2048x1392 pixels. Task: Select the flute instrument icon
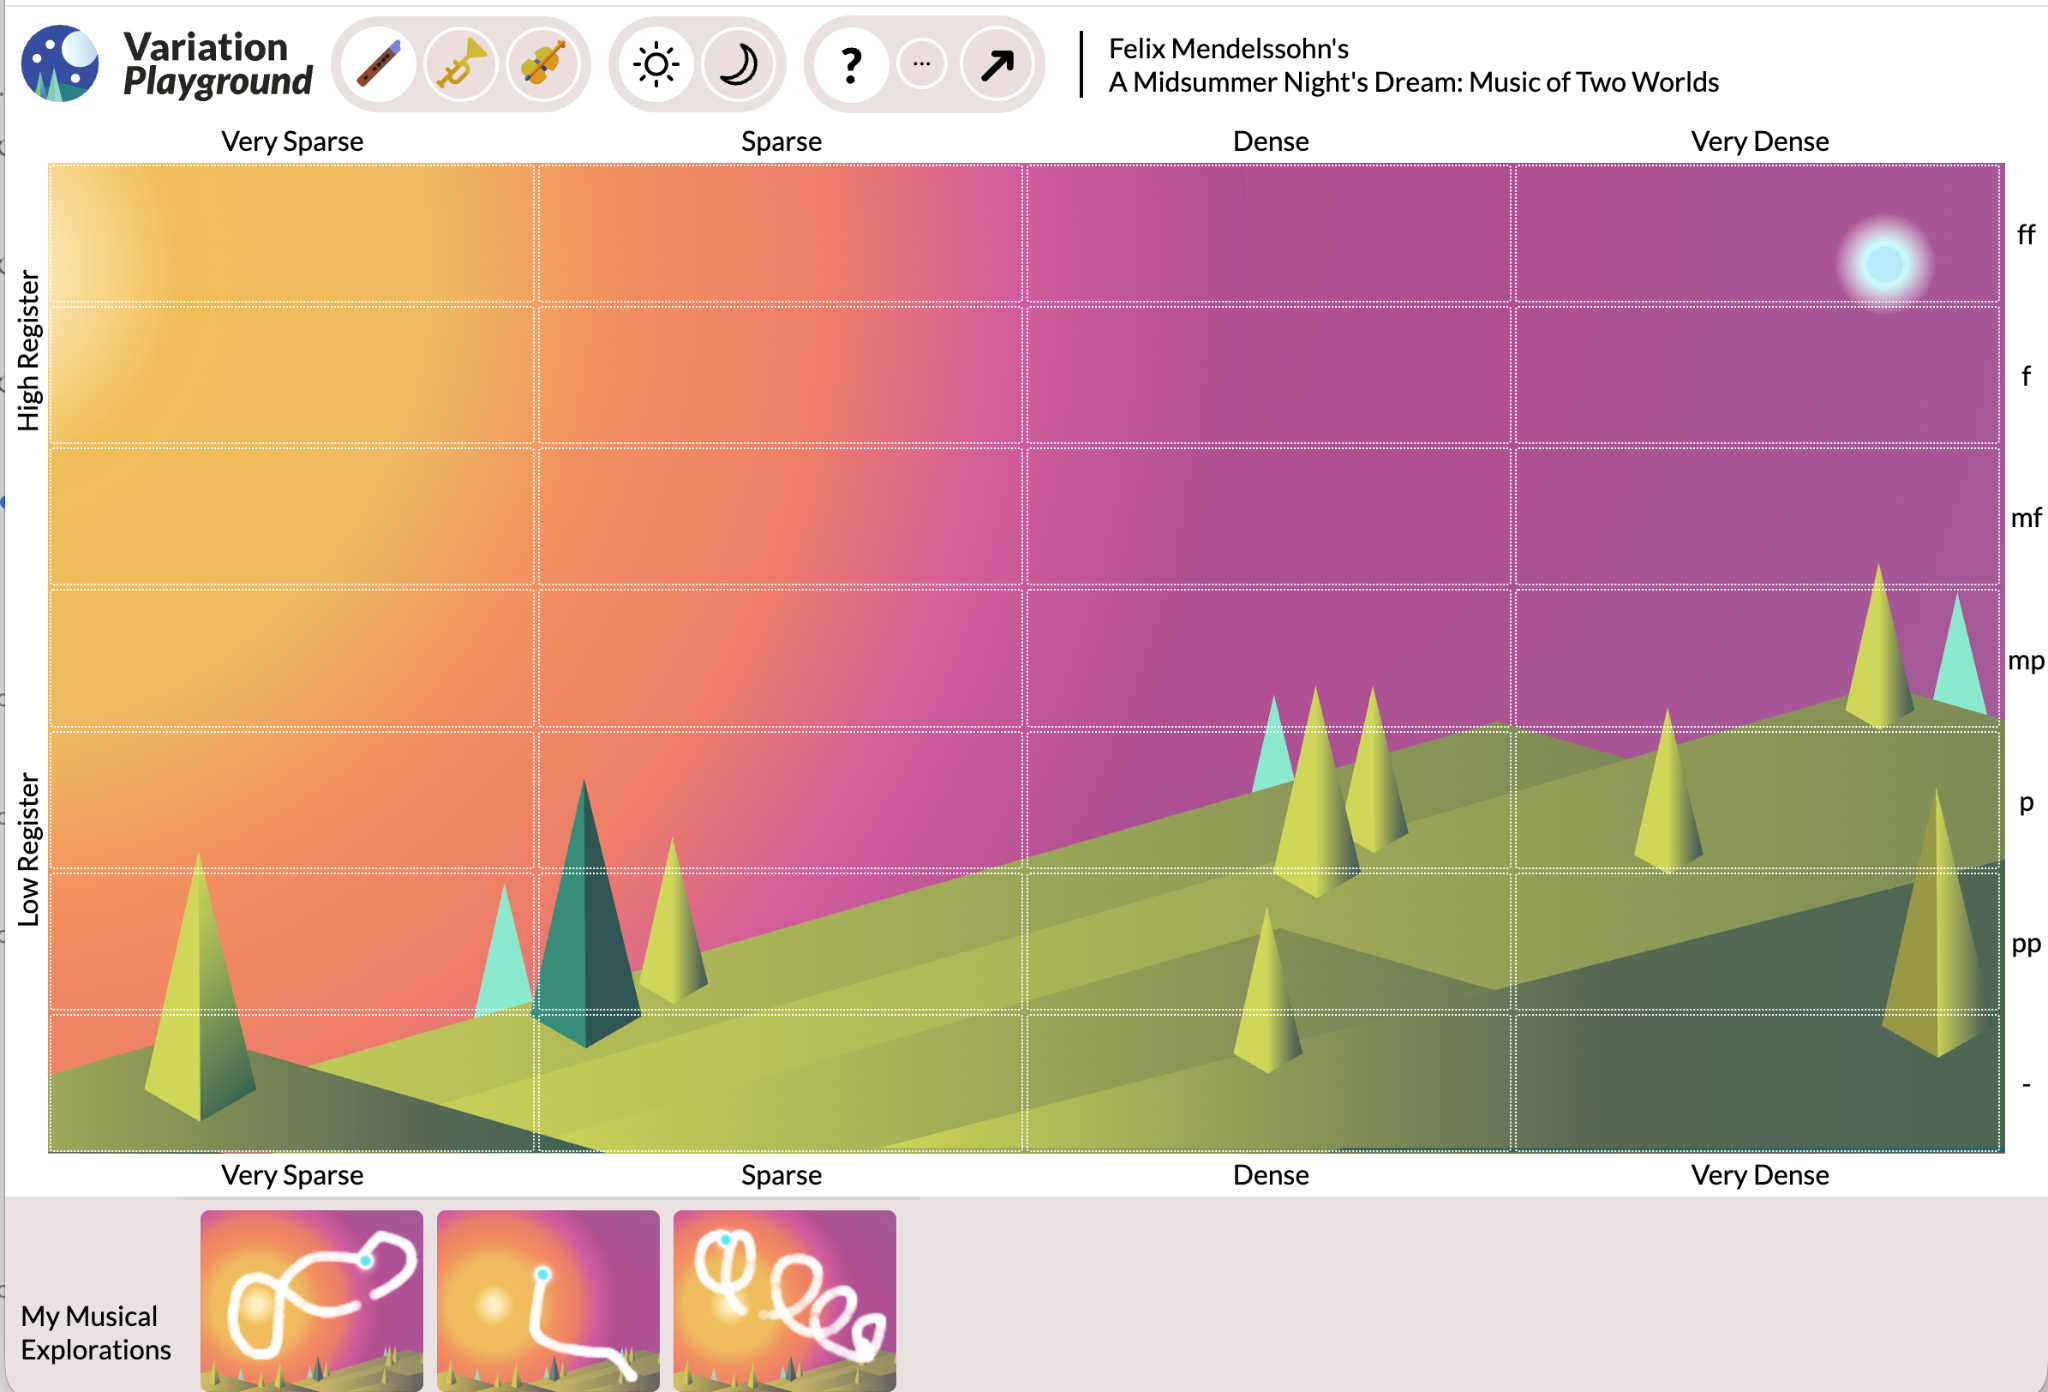(x=379, y=65)
